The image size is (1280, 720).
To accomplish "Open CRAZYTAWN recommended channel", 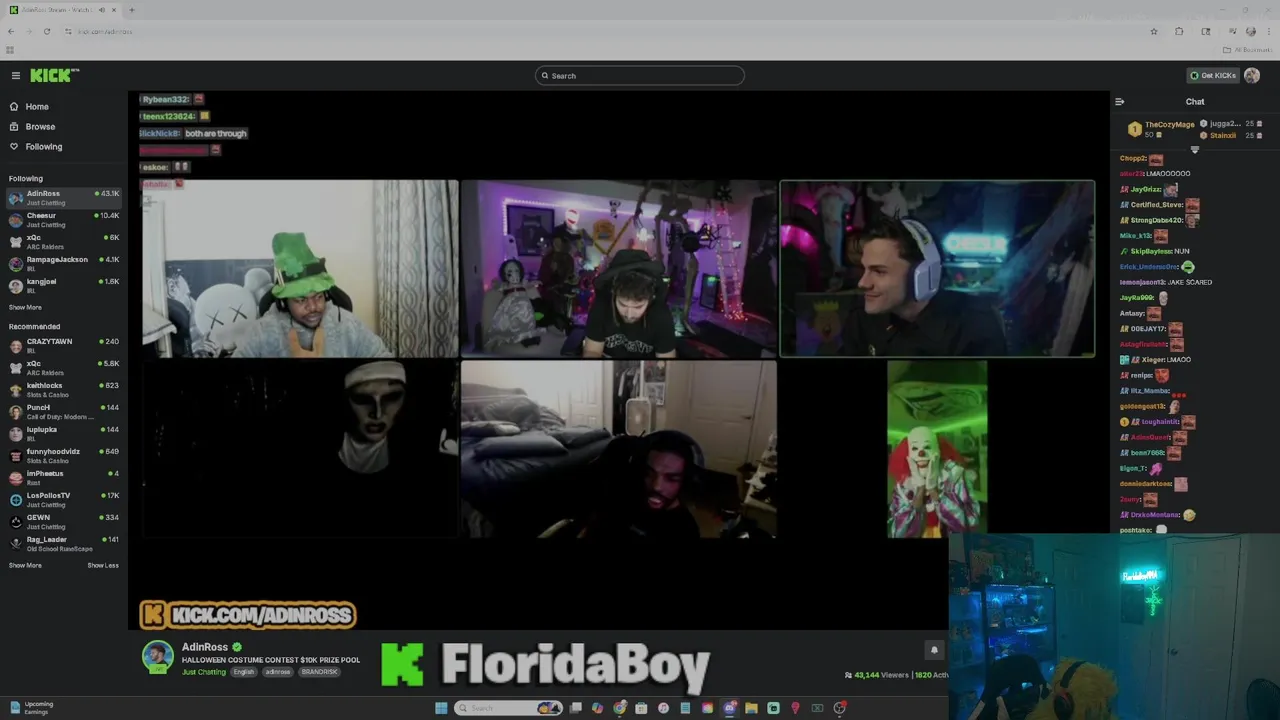I will click(x=64, y=346).
